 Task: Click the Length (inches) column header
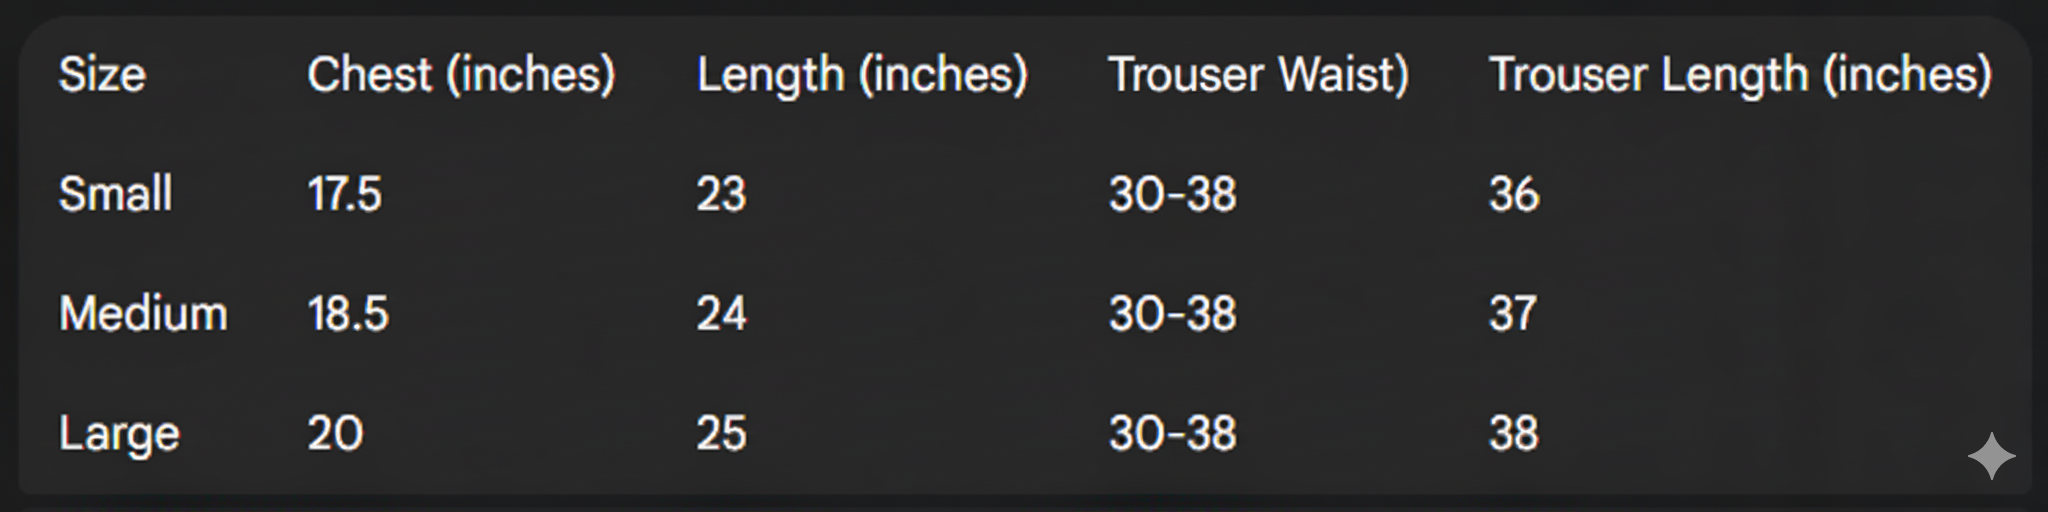(862, 75)
